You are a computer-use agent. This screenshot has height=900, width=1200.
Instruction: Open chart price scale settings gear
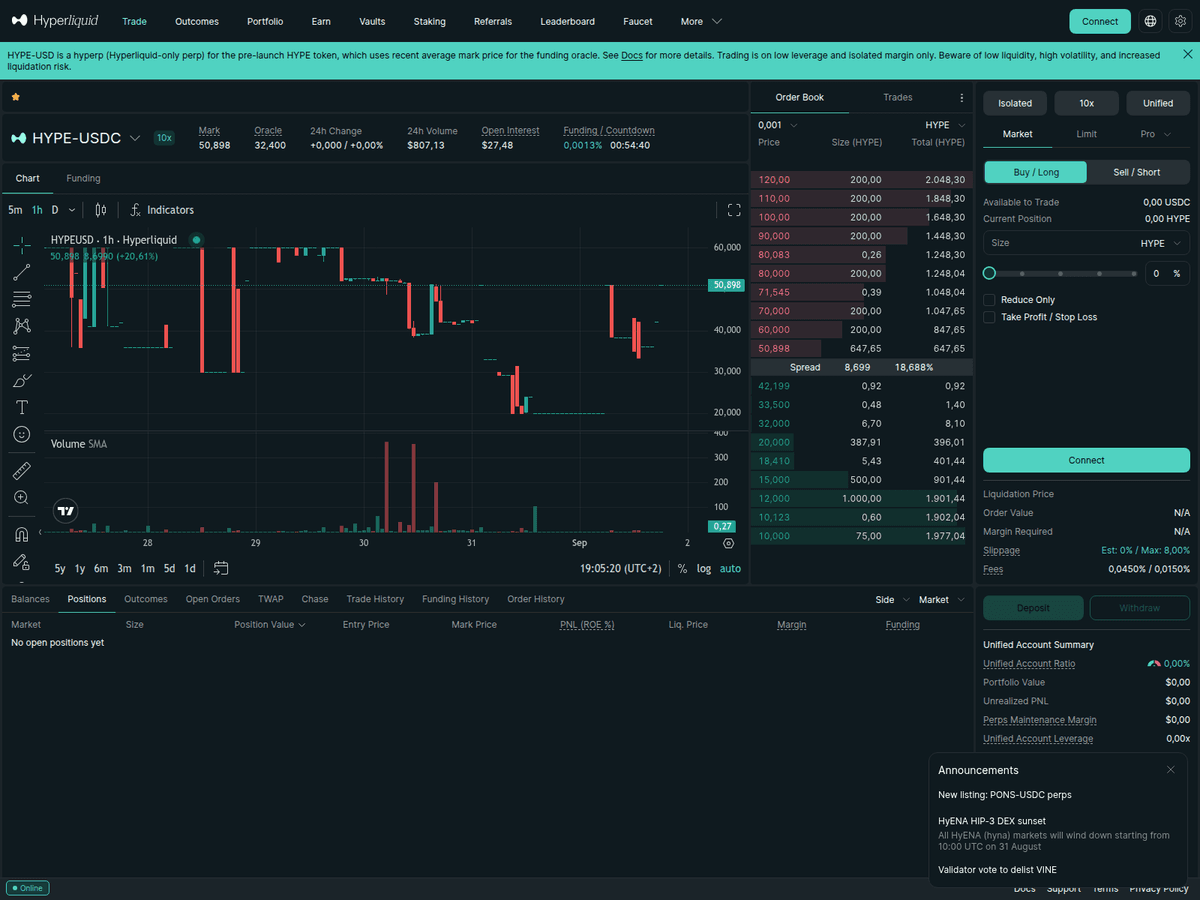tap(728, 544)
